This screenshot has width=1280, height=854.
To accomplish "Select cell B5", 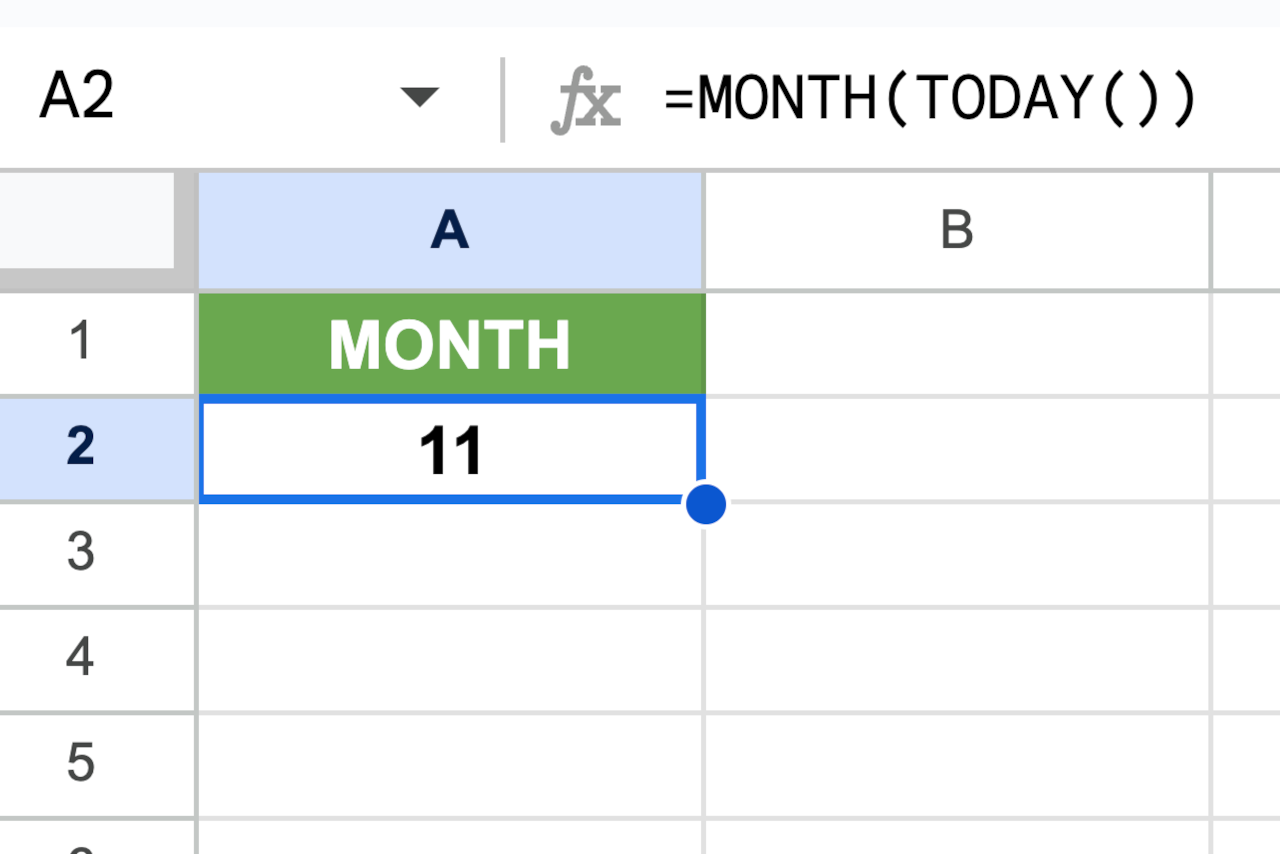I will (957, 763).
